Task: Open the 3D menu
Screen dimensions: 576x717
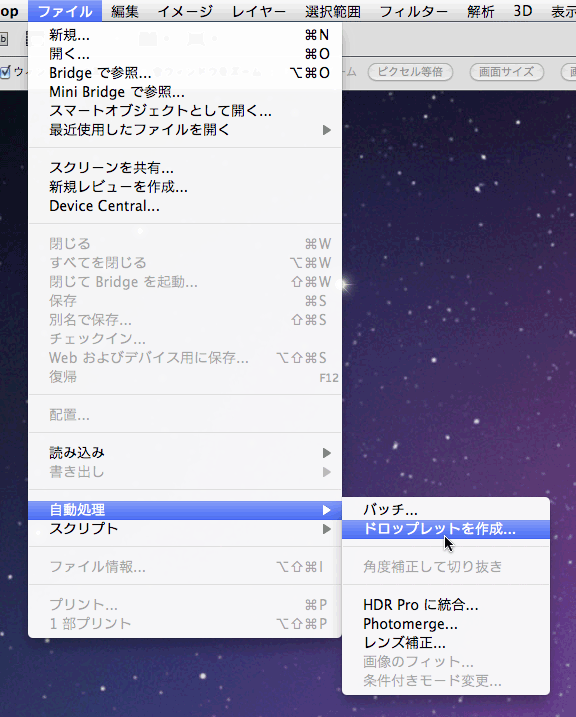Action: pyautogui.click(x=523, y=11)
